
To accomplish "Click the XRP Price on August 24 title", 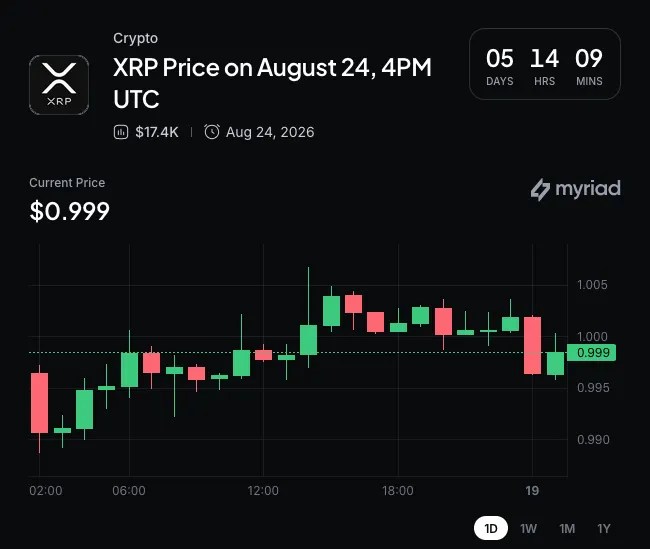I will pyautogui.click(x=272, y=83).
